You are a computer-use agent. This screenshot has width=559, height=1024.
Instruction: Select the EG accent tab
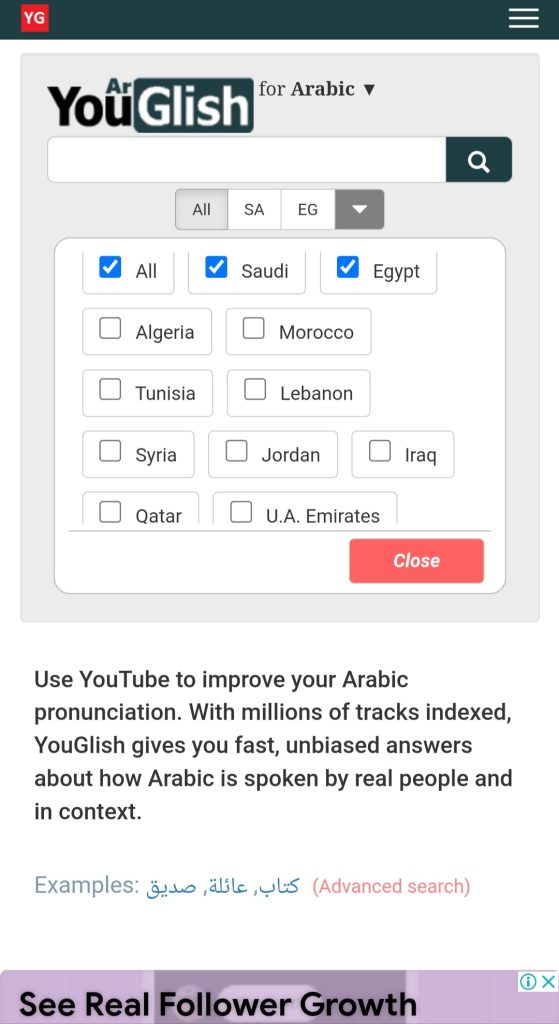pyautogui.click(x=308, y=210)
